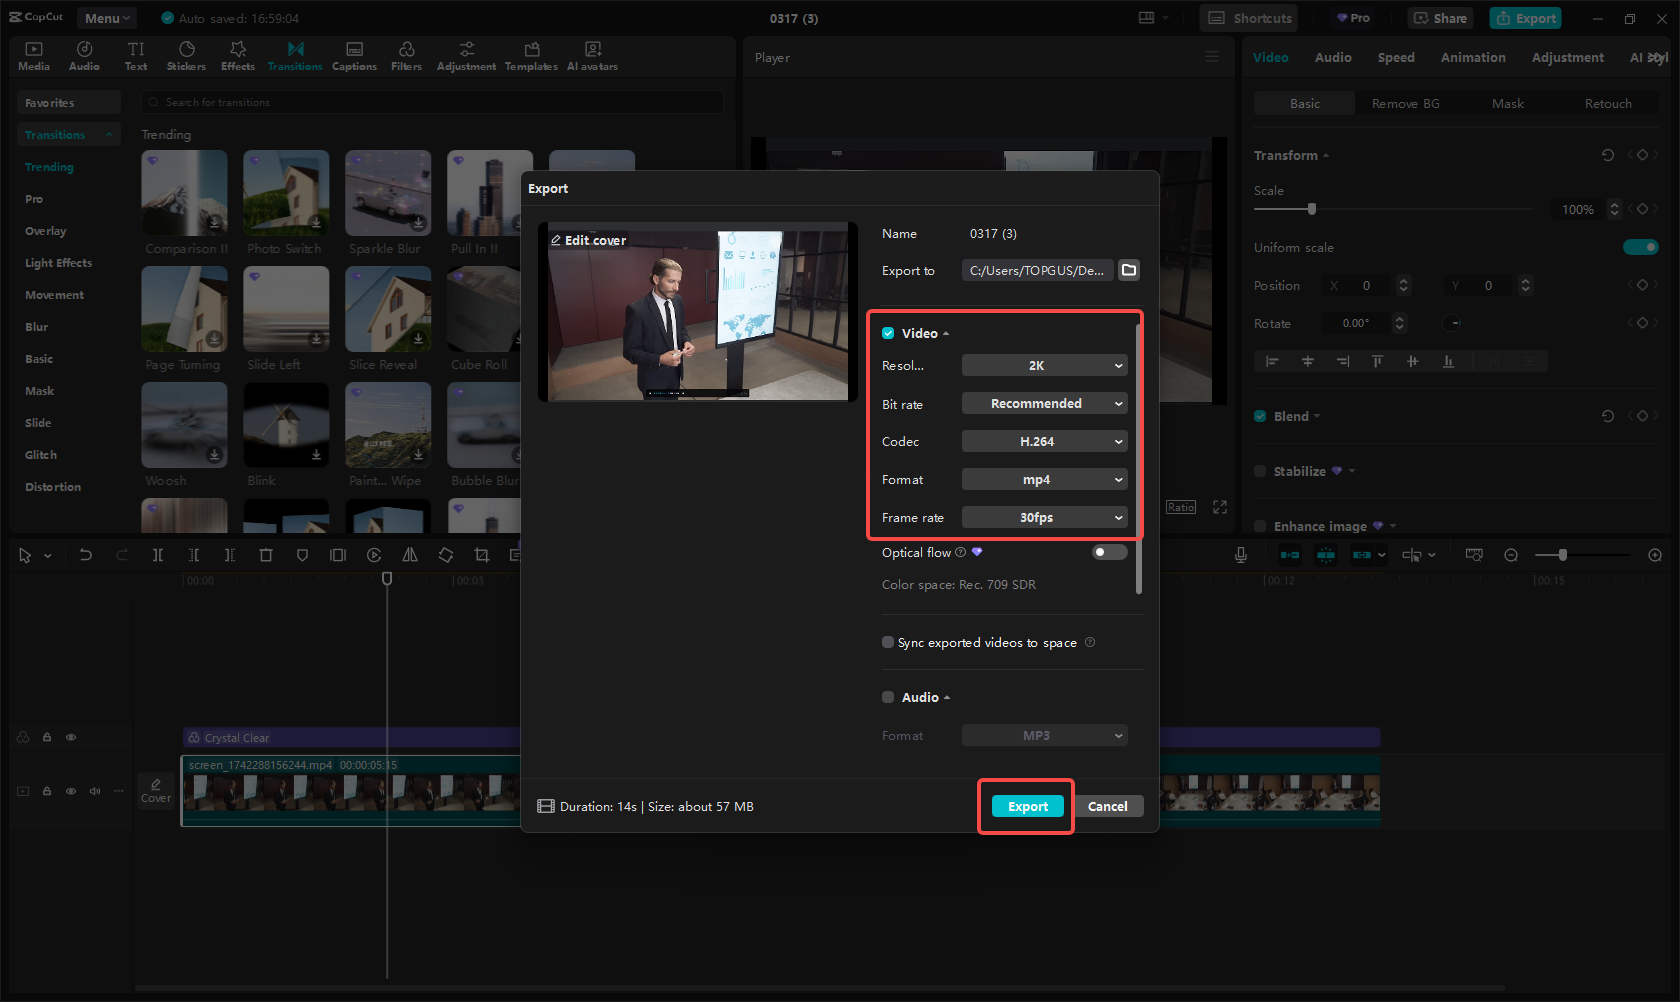This screenshot has height=1002, width=1680.
Task: Turn on the Optical flow toggle
Action: 1108,552
